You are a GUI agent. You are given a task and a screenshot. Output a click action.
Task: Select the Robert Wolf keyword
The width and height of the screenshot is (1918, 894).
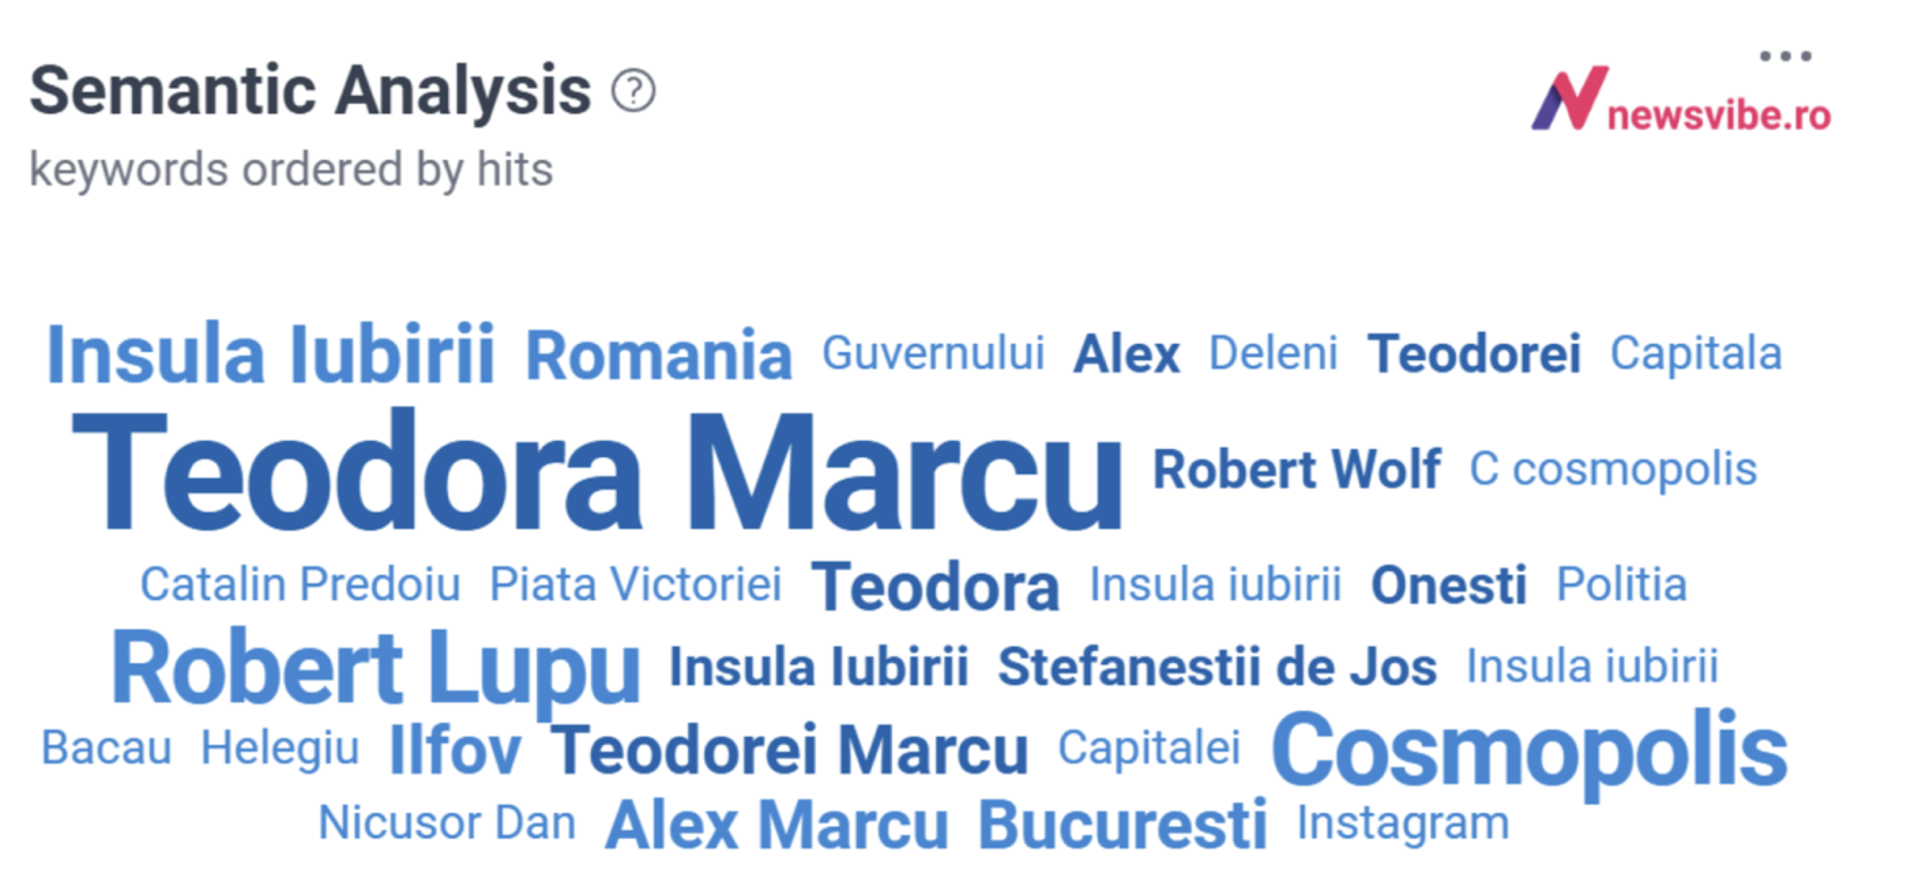[1296, 469]
